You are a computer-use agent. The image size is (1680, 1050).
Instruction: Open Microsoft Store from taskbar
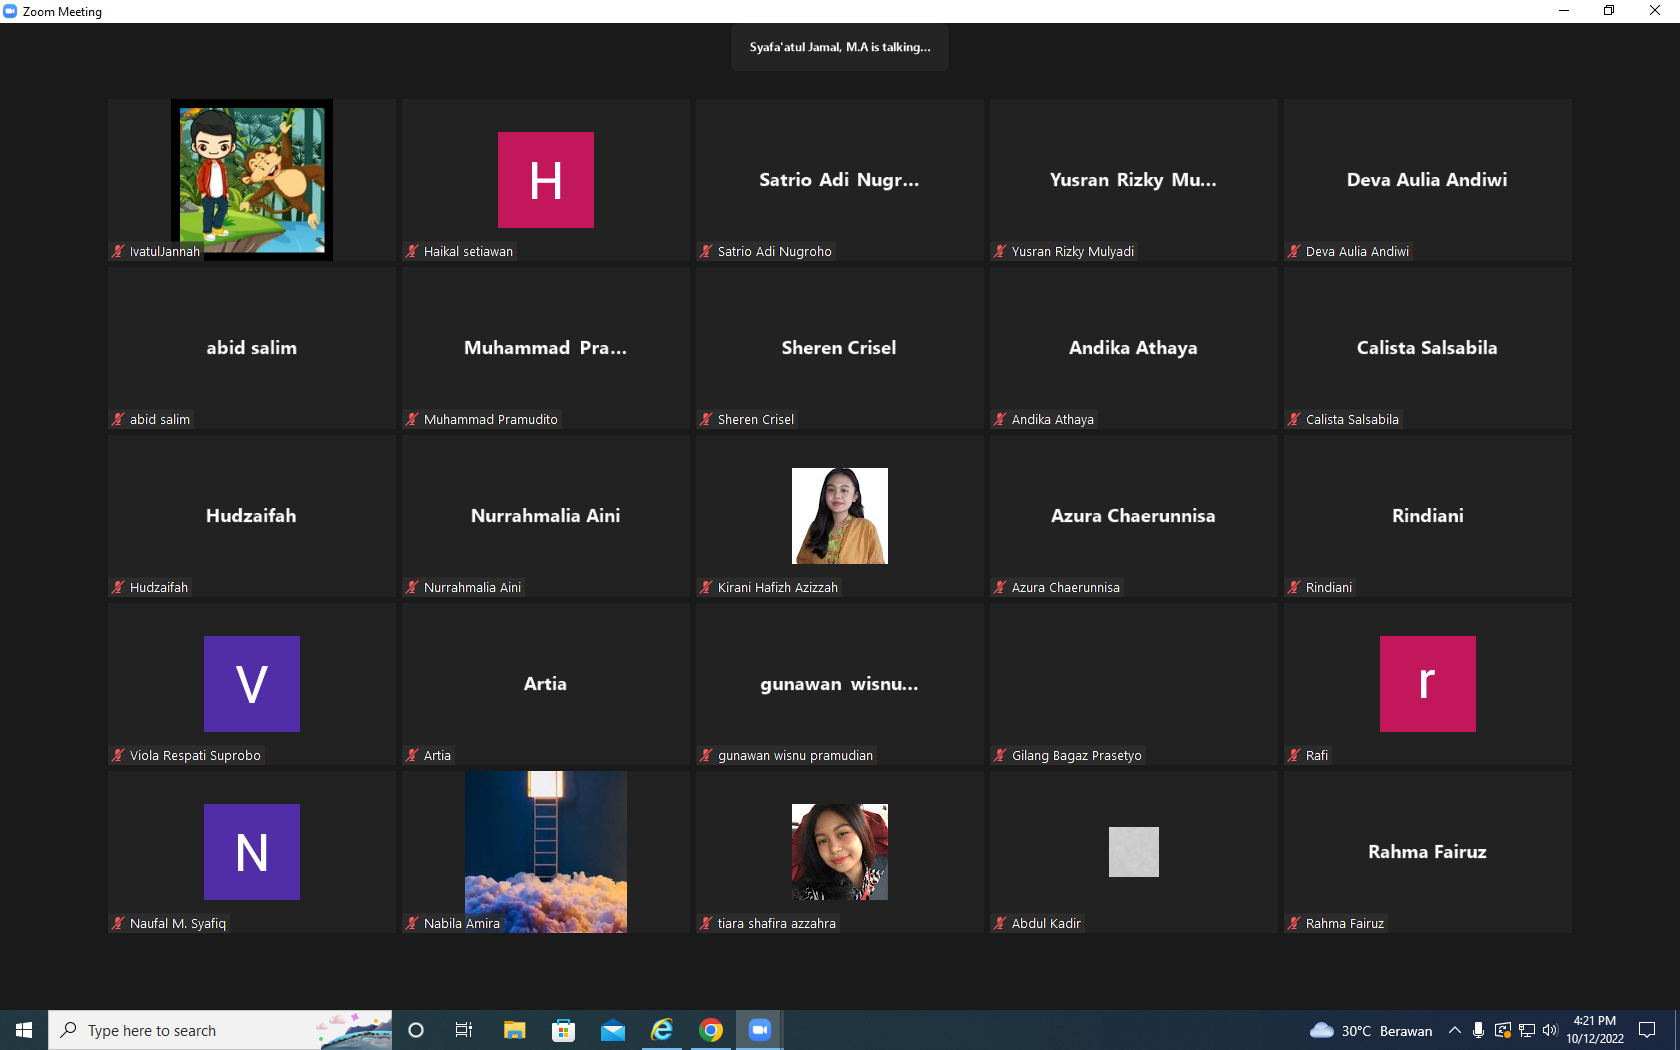[x=564, y=1030]
